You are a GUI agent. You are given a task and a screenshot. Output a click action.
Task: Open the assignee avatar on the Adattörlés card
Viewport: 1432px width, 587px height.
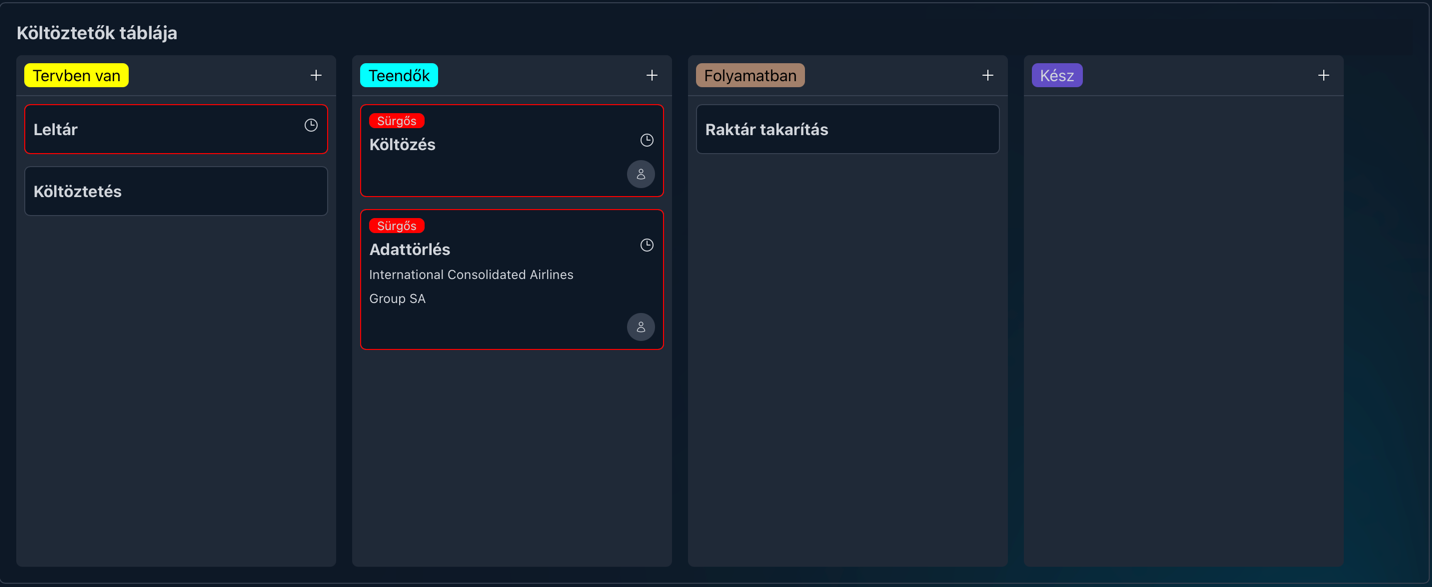(x=641, y=326)
